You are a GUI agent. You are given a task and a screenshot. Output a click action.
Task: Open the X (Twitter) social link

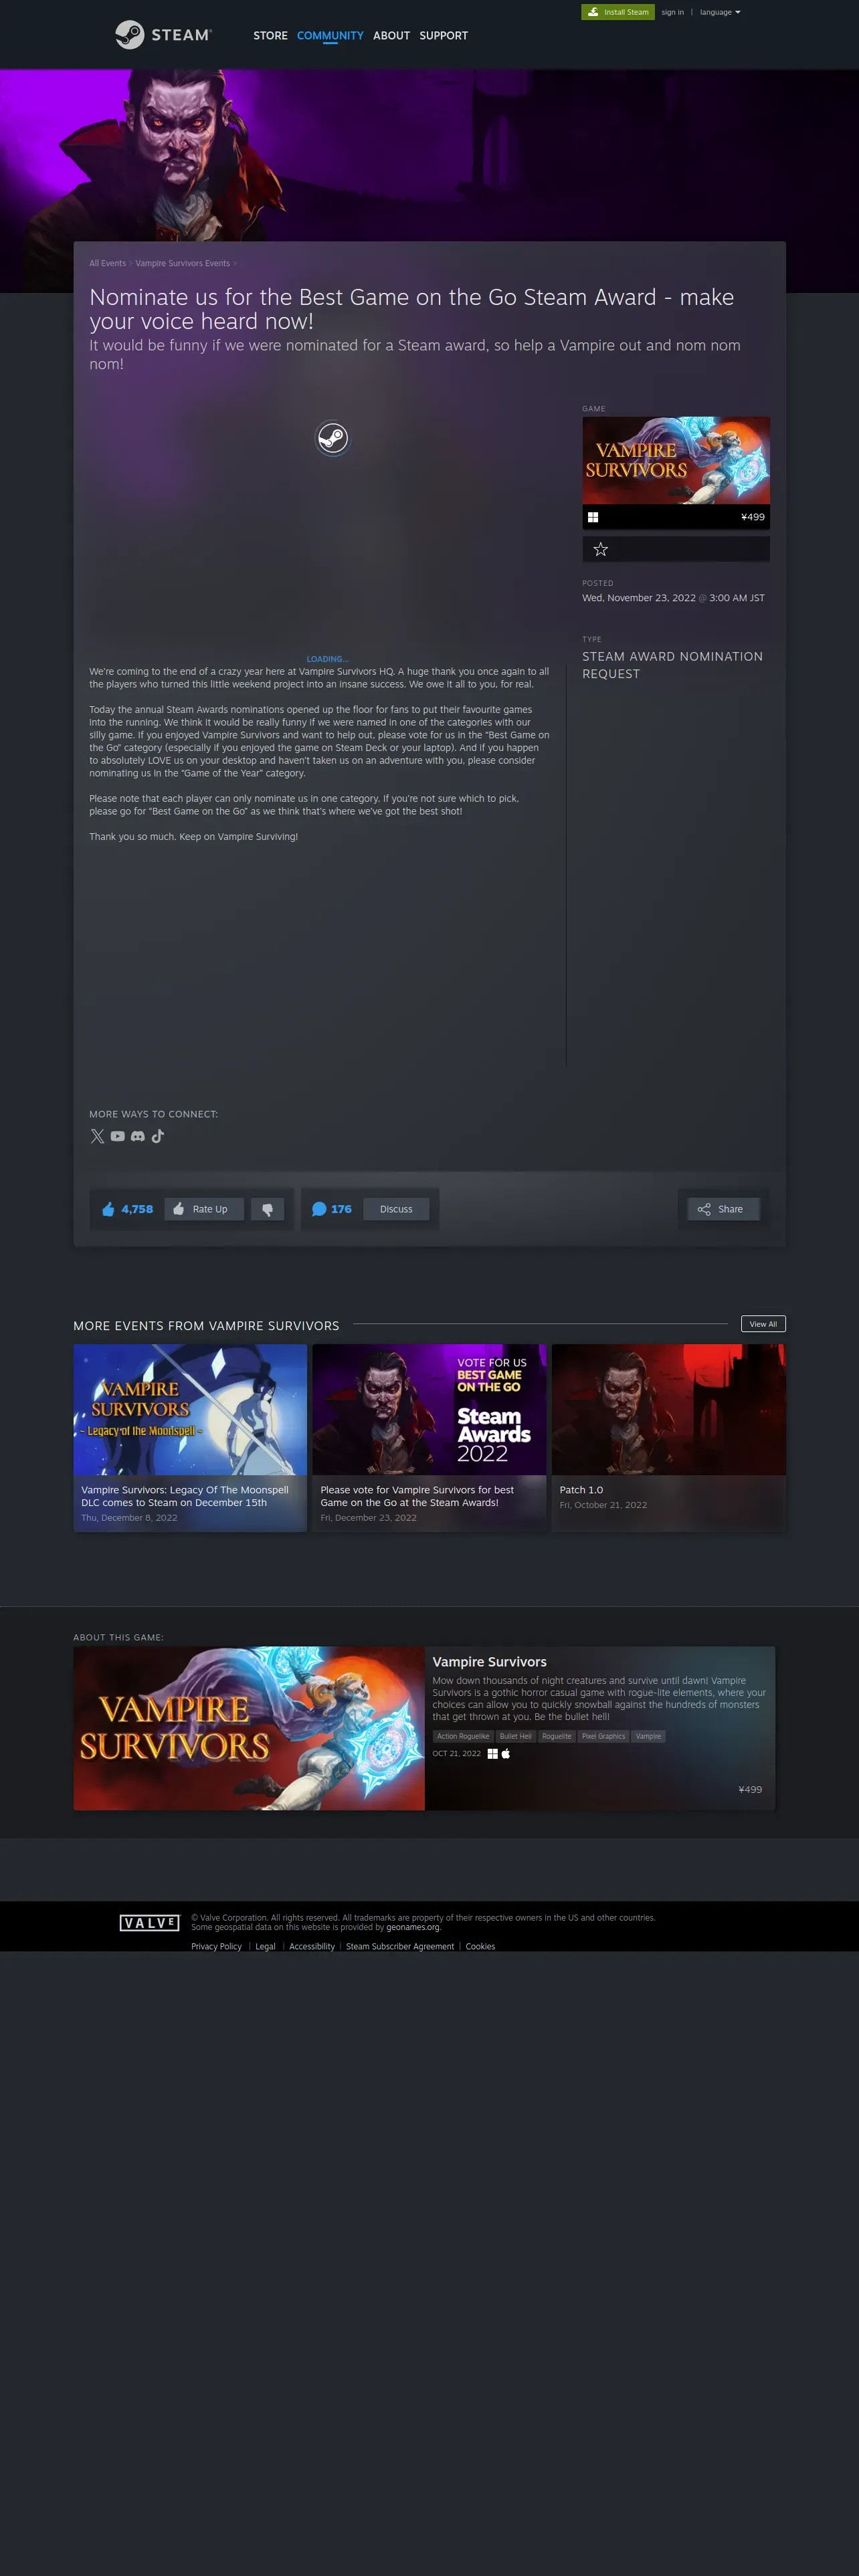coord(97,1136)
